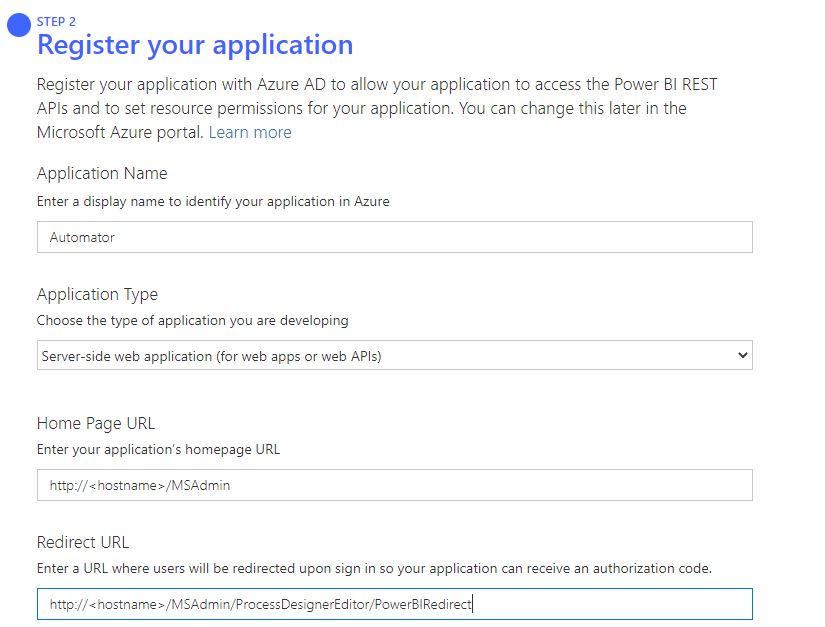This screenshot has height=627, width=825.
Task: Focus the Application Name field containing Automator
Action: pyautogui.click(x=394, y=238)
